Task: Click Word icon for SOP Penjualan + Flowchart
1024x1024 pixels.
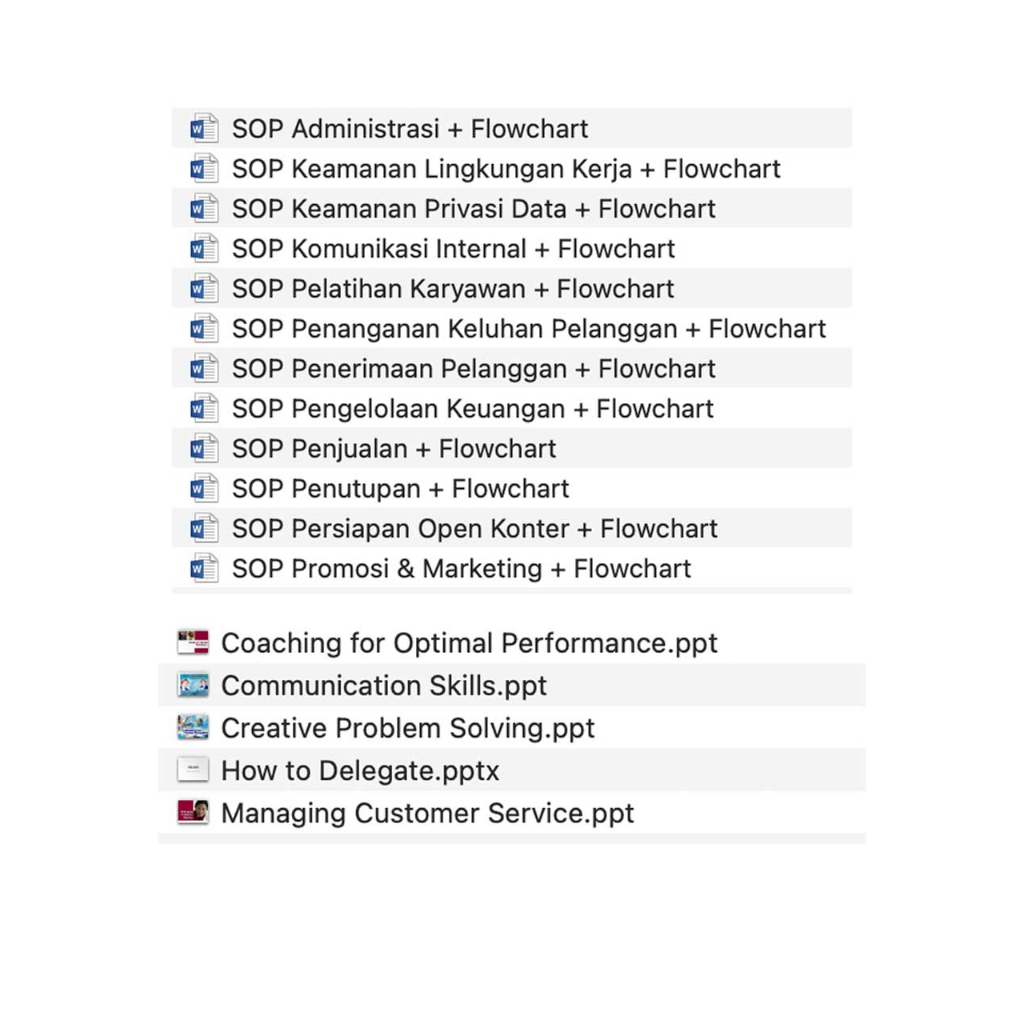Action: click(204, 448)
